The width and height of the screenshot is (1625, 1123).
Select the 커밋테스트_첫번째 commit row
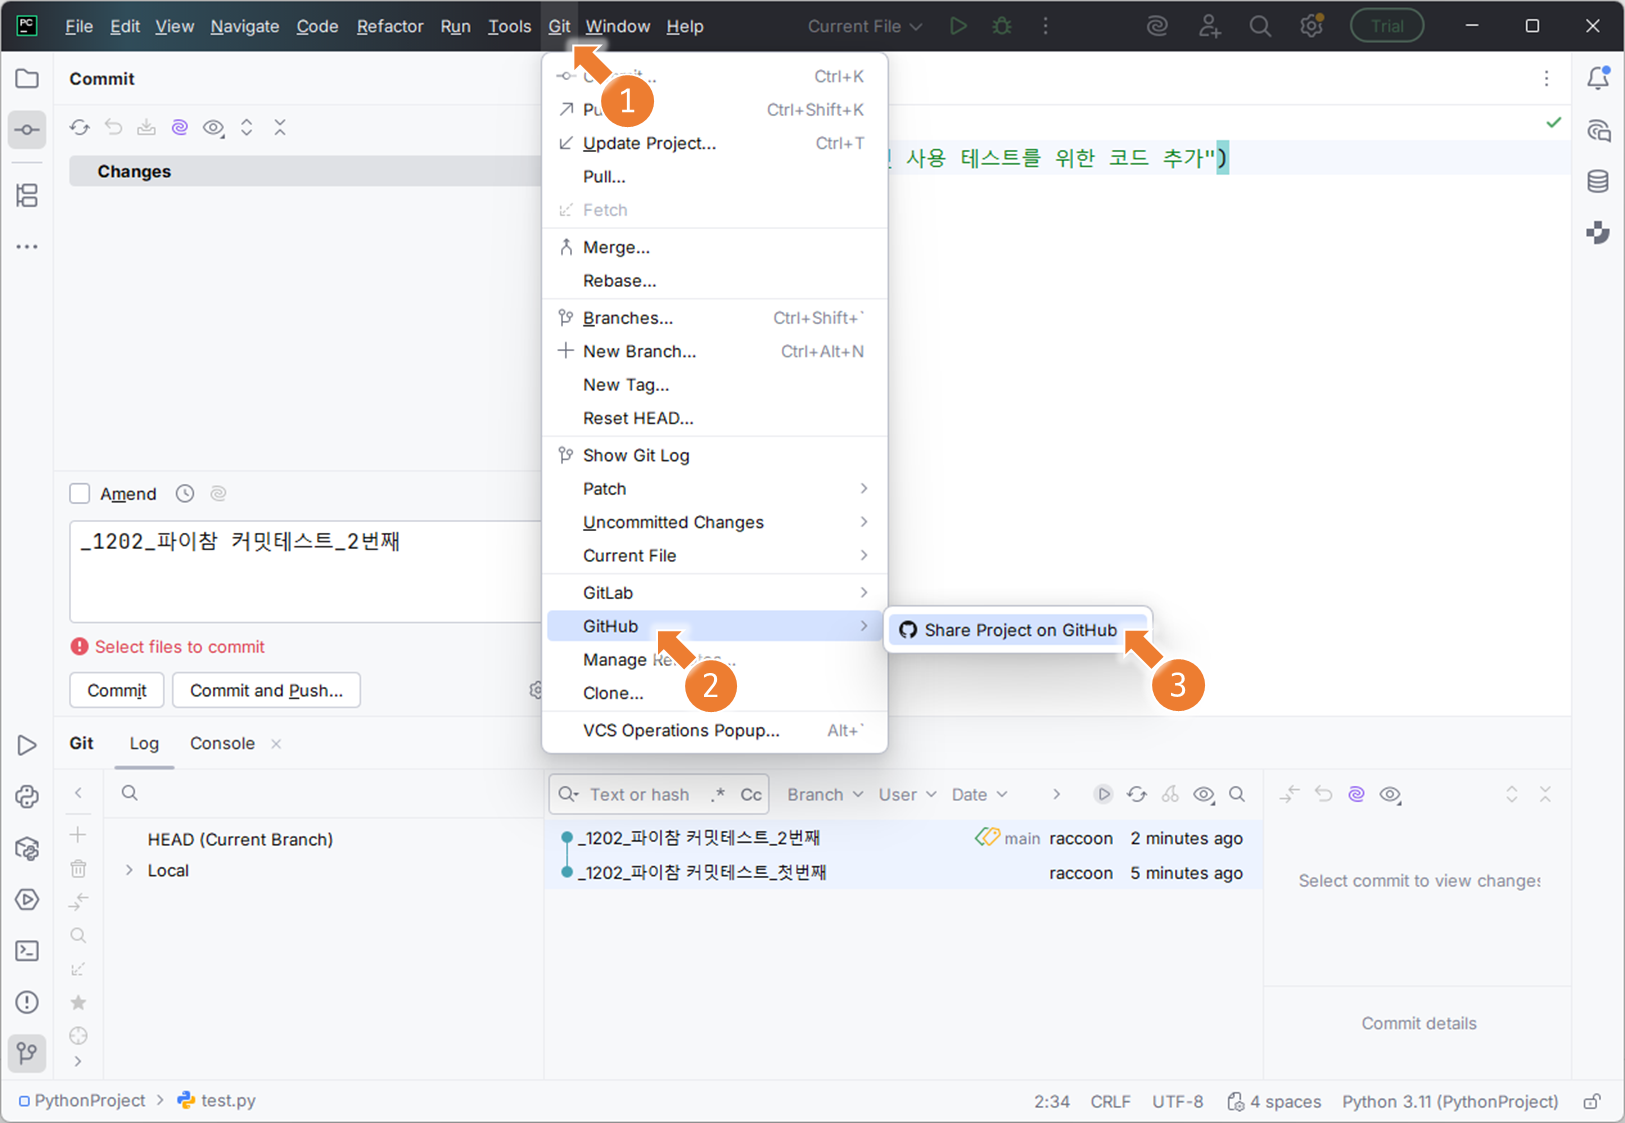[x=905, y=872]
